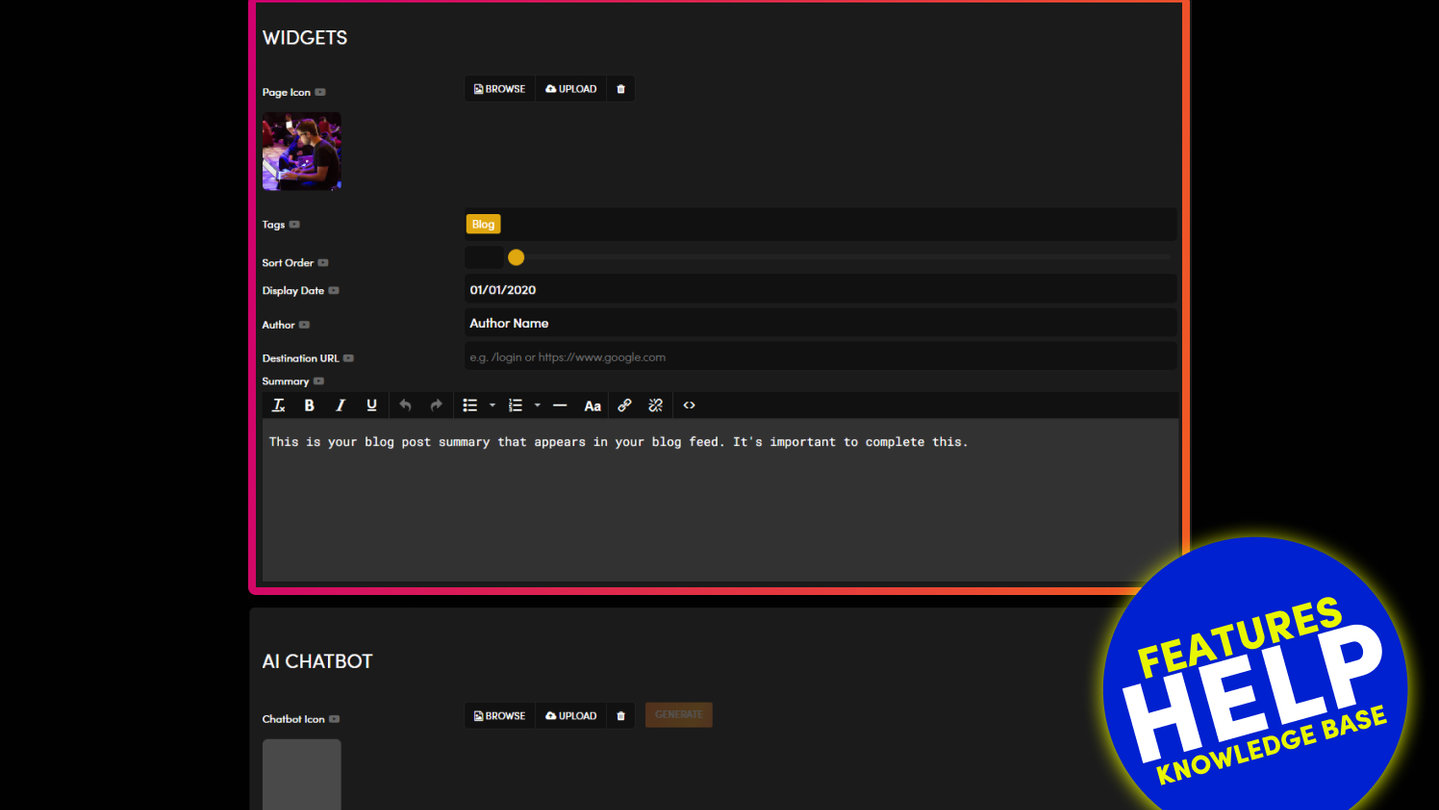The height and width of the screenshot is (810, 1439).
Task: Click the Destination URL field
Action: point(820,357)
